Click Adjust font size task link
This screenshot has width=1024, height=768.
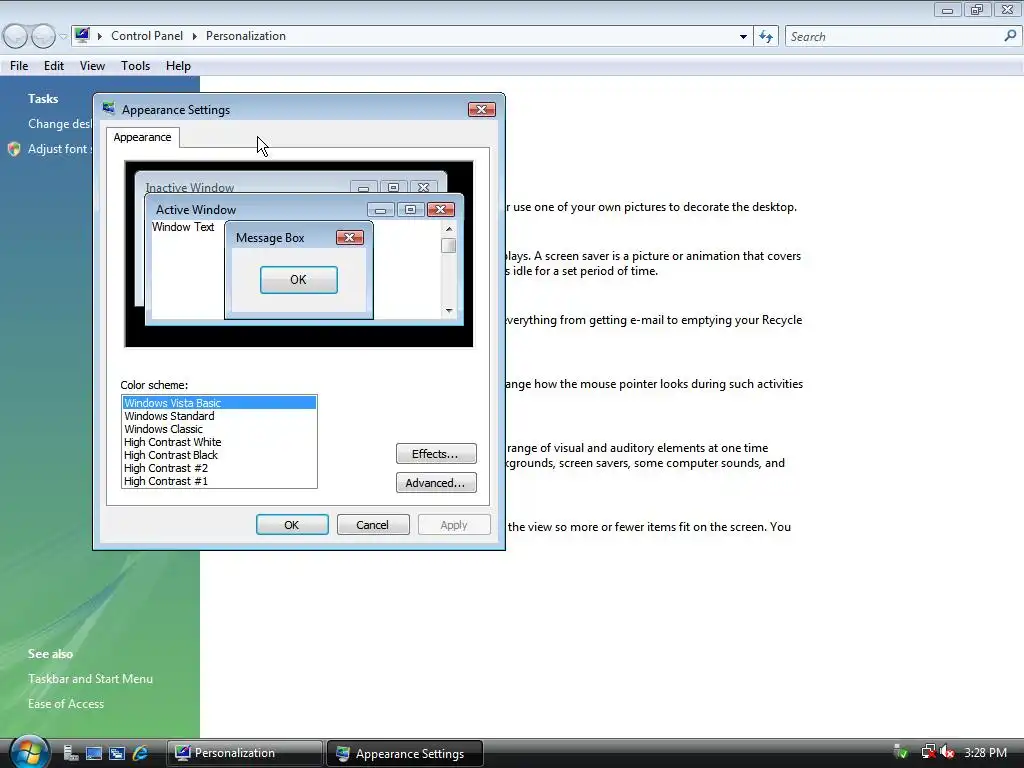[60, 149]
